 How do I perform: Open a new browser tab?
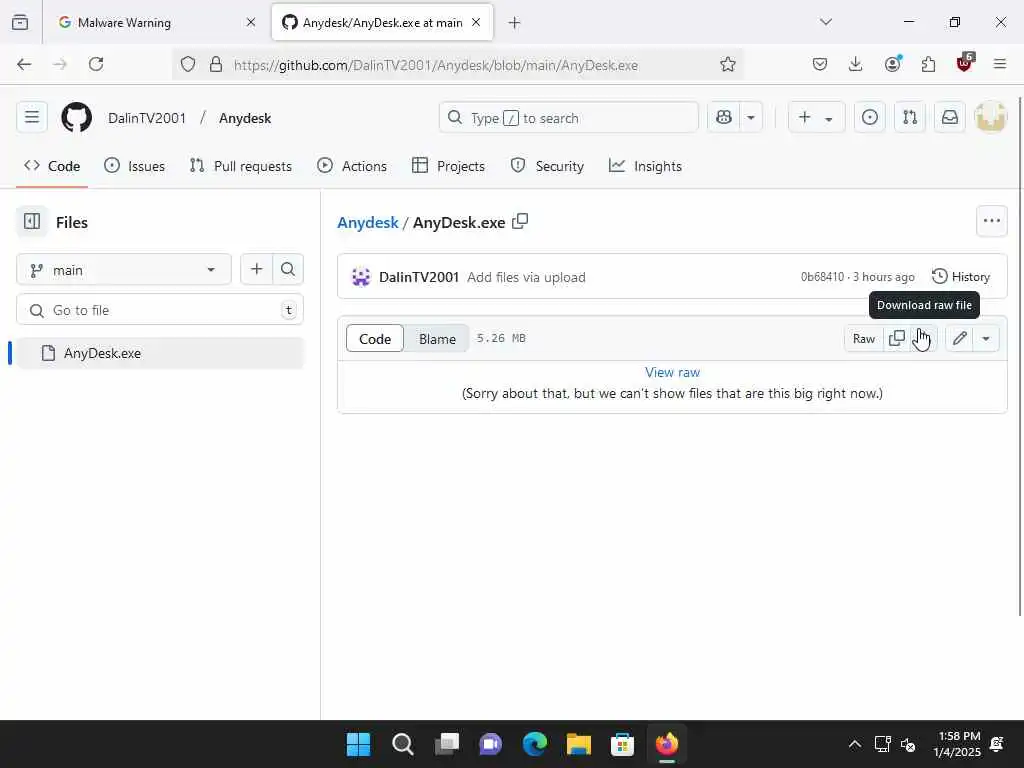point(515,23)
